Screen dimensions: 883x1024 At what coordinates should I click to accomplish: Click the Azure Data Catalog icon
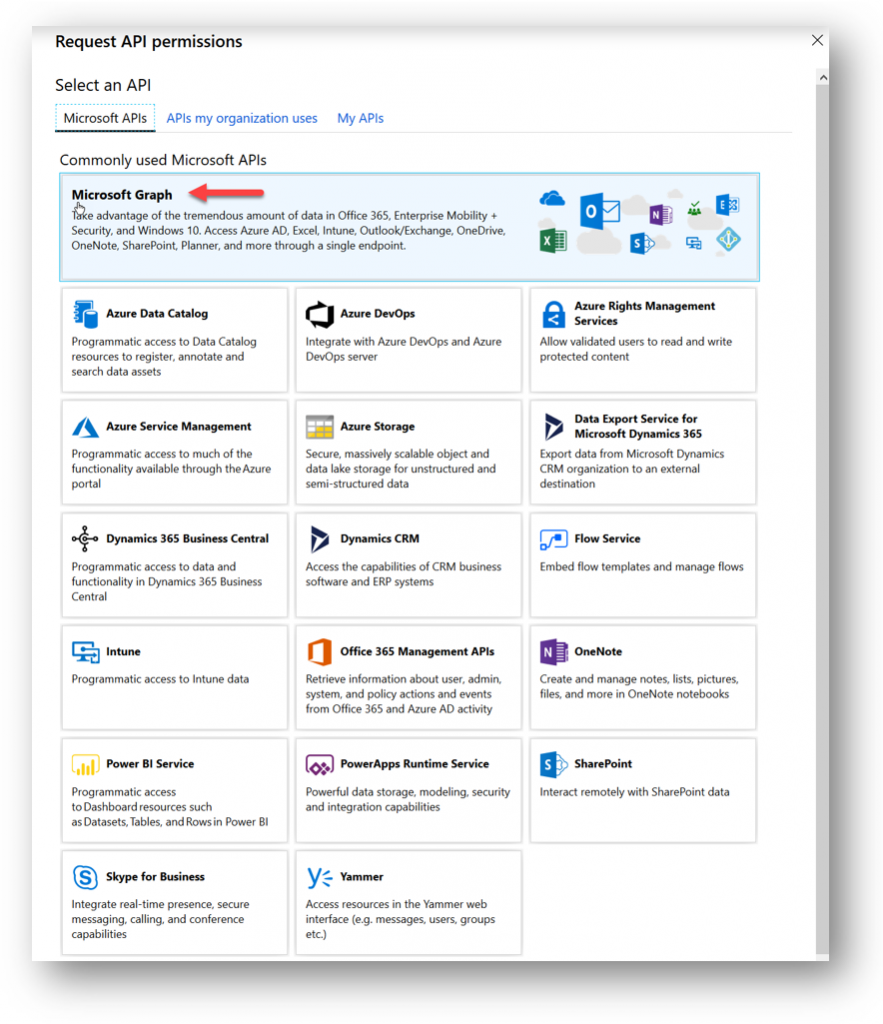[85, 314]
